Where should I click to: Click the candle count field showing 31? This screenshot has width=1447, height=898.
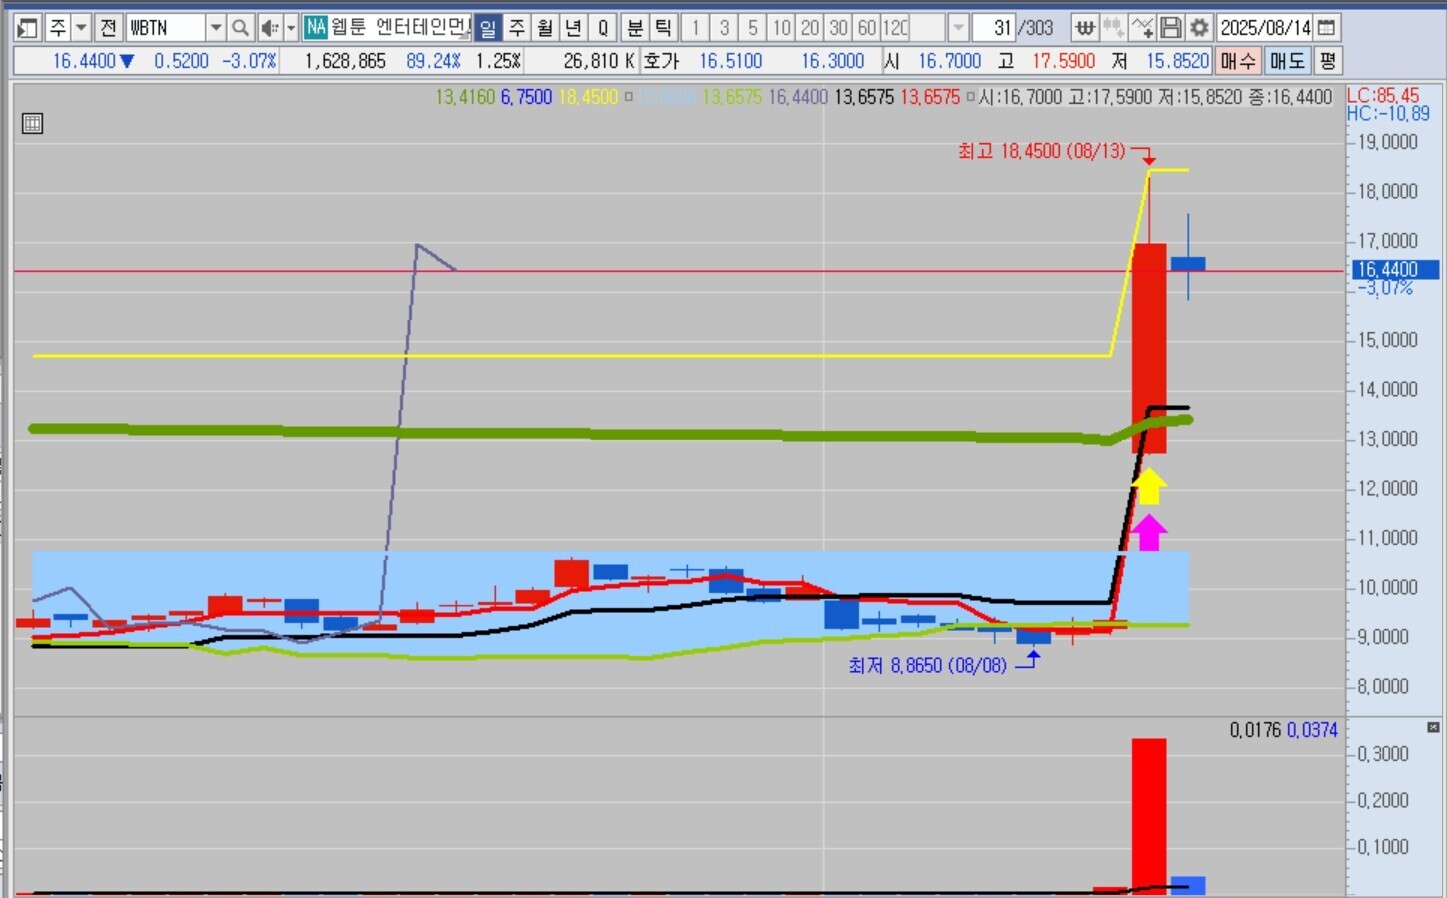[x=994, y=28]
